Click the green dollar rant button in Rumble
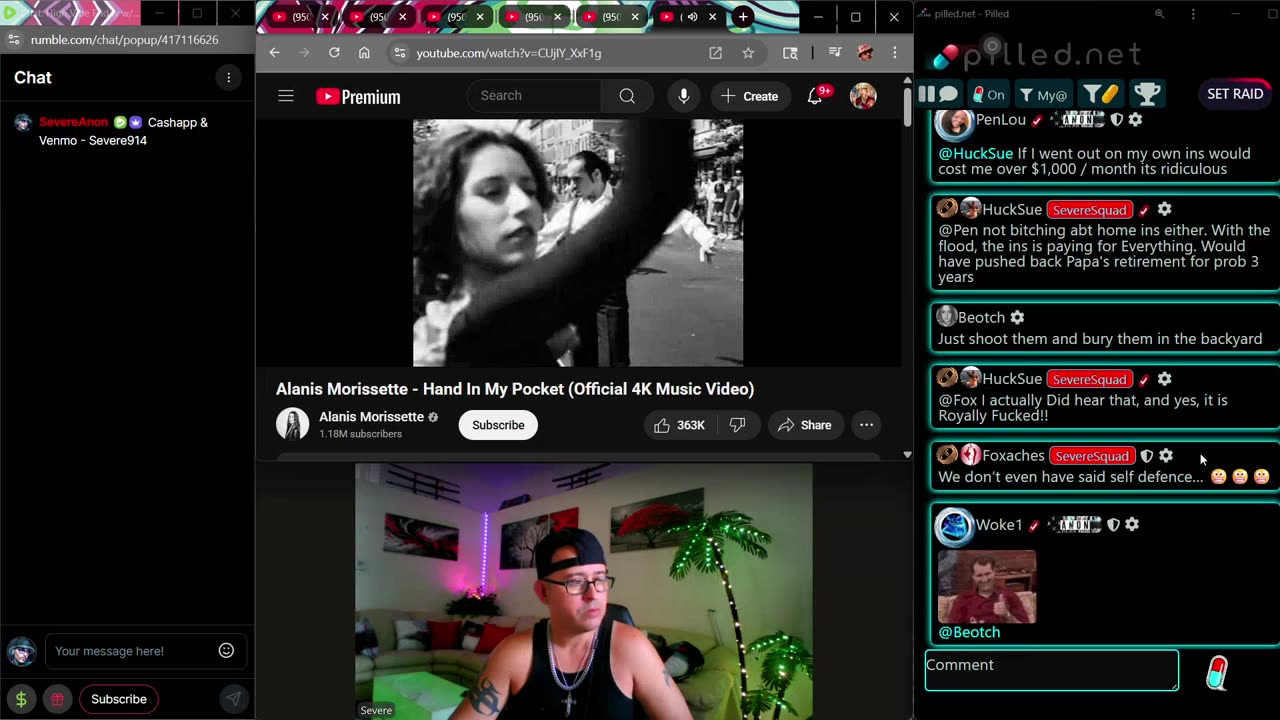The height and width of the screenshot is (720, 1280). 21,699
